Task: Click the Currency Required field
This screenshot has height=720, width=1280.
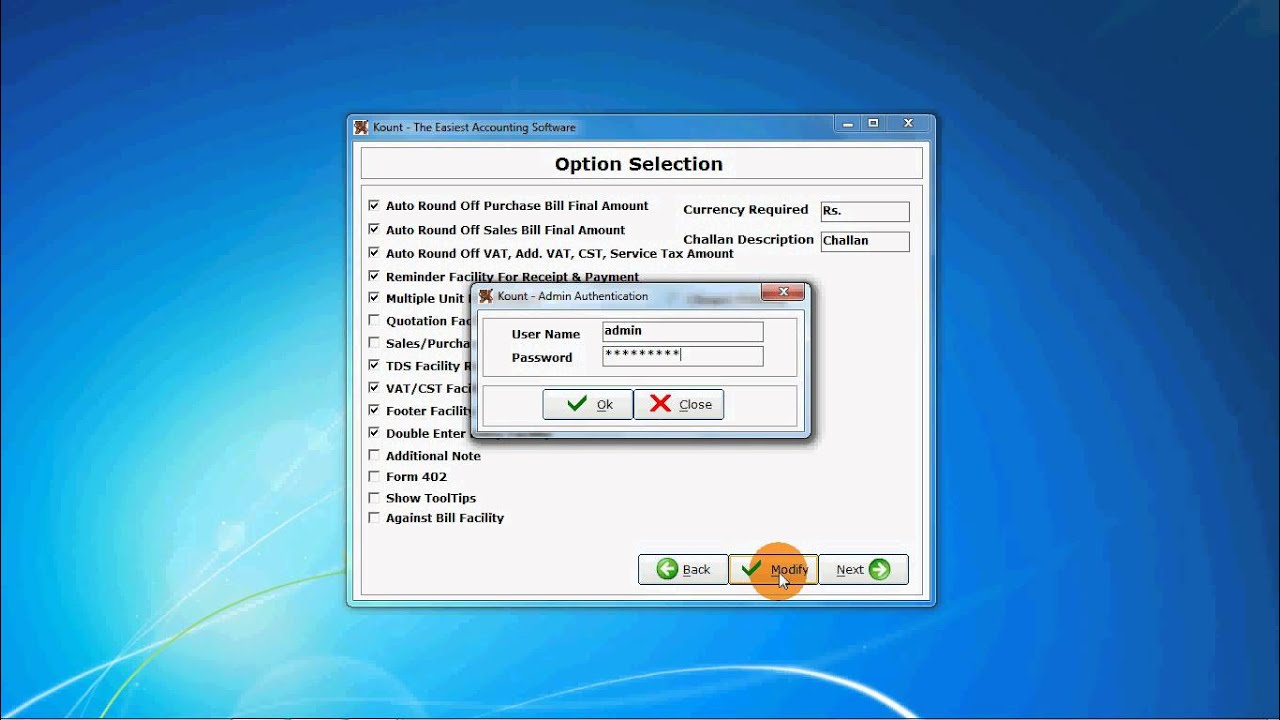Action: tap(865, 211)
